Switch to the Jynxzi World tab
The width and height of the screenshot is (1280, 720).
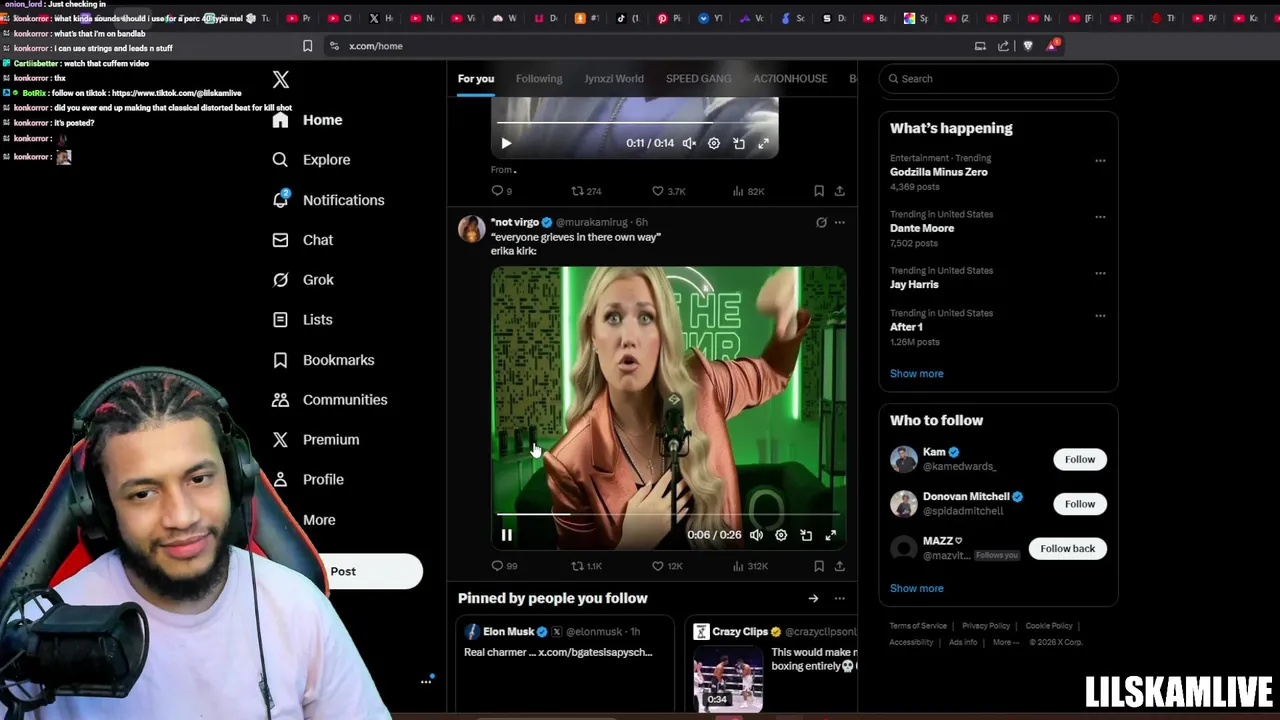[x=614, y=79]
